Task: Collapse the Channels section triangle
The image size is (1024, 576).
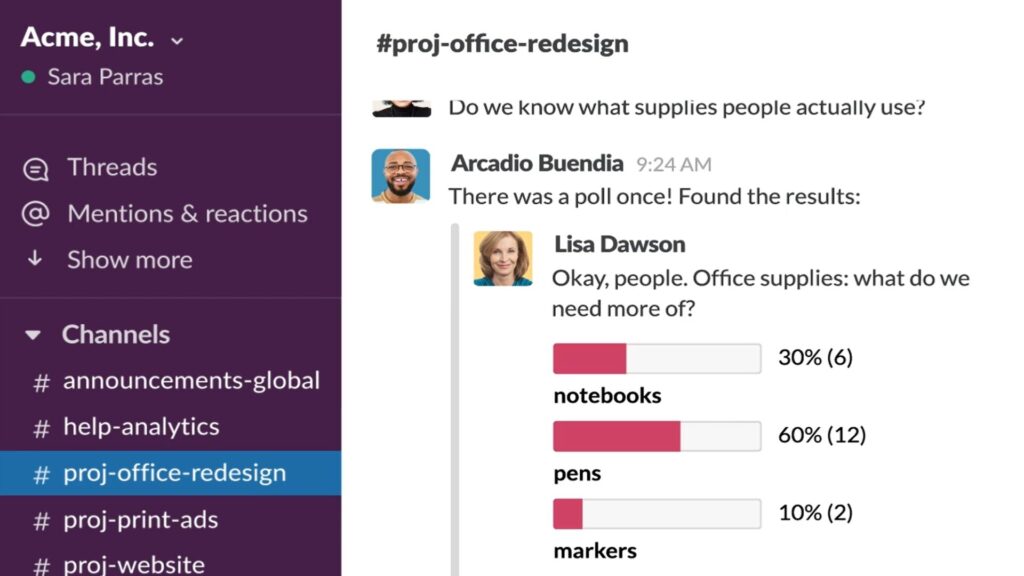Action: pyautogui.click(x=33, y=335)
